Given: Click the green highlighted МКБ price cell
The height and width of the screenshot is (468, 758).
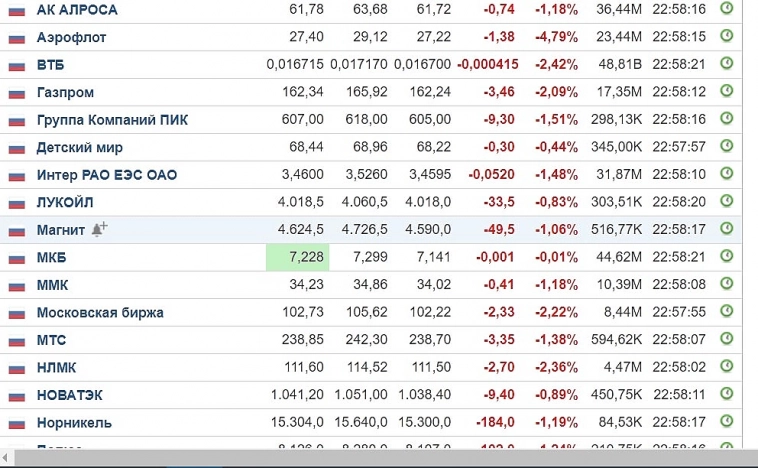Looking at the screenshot, I should 296,257.
